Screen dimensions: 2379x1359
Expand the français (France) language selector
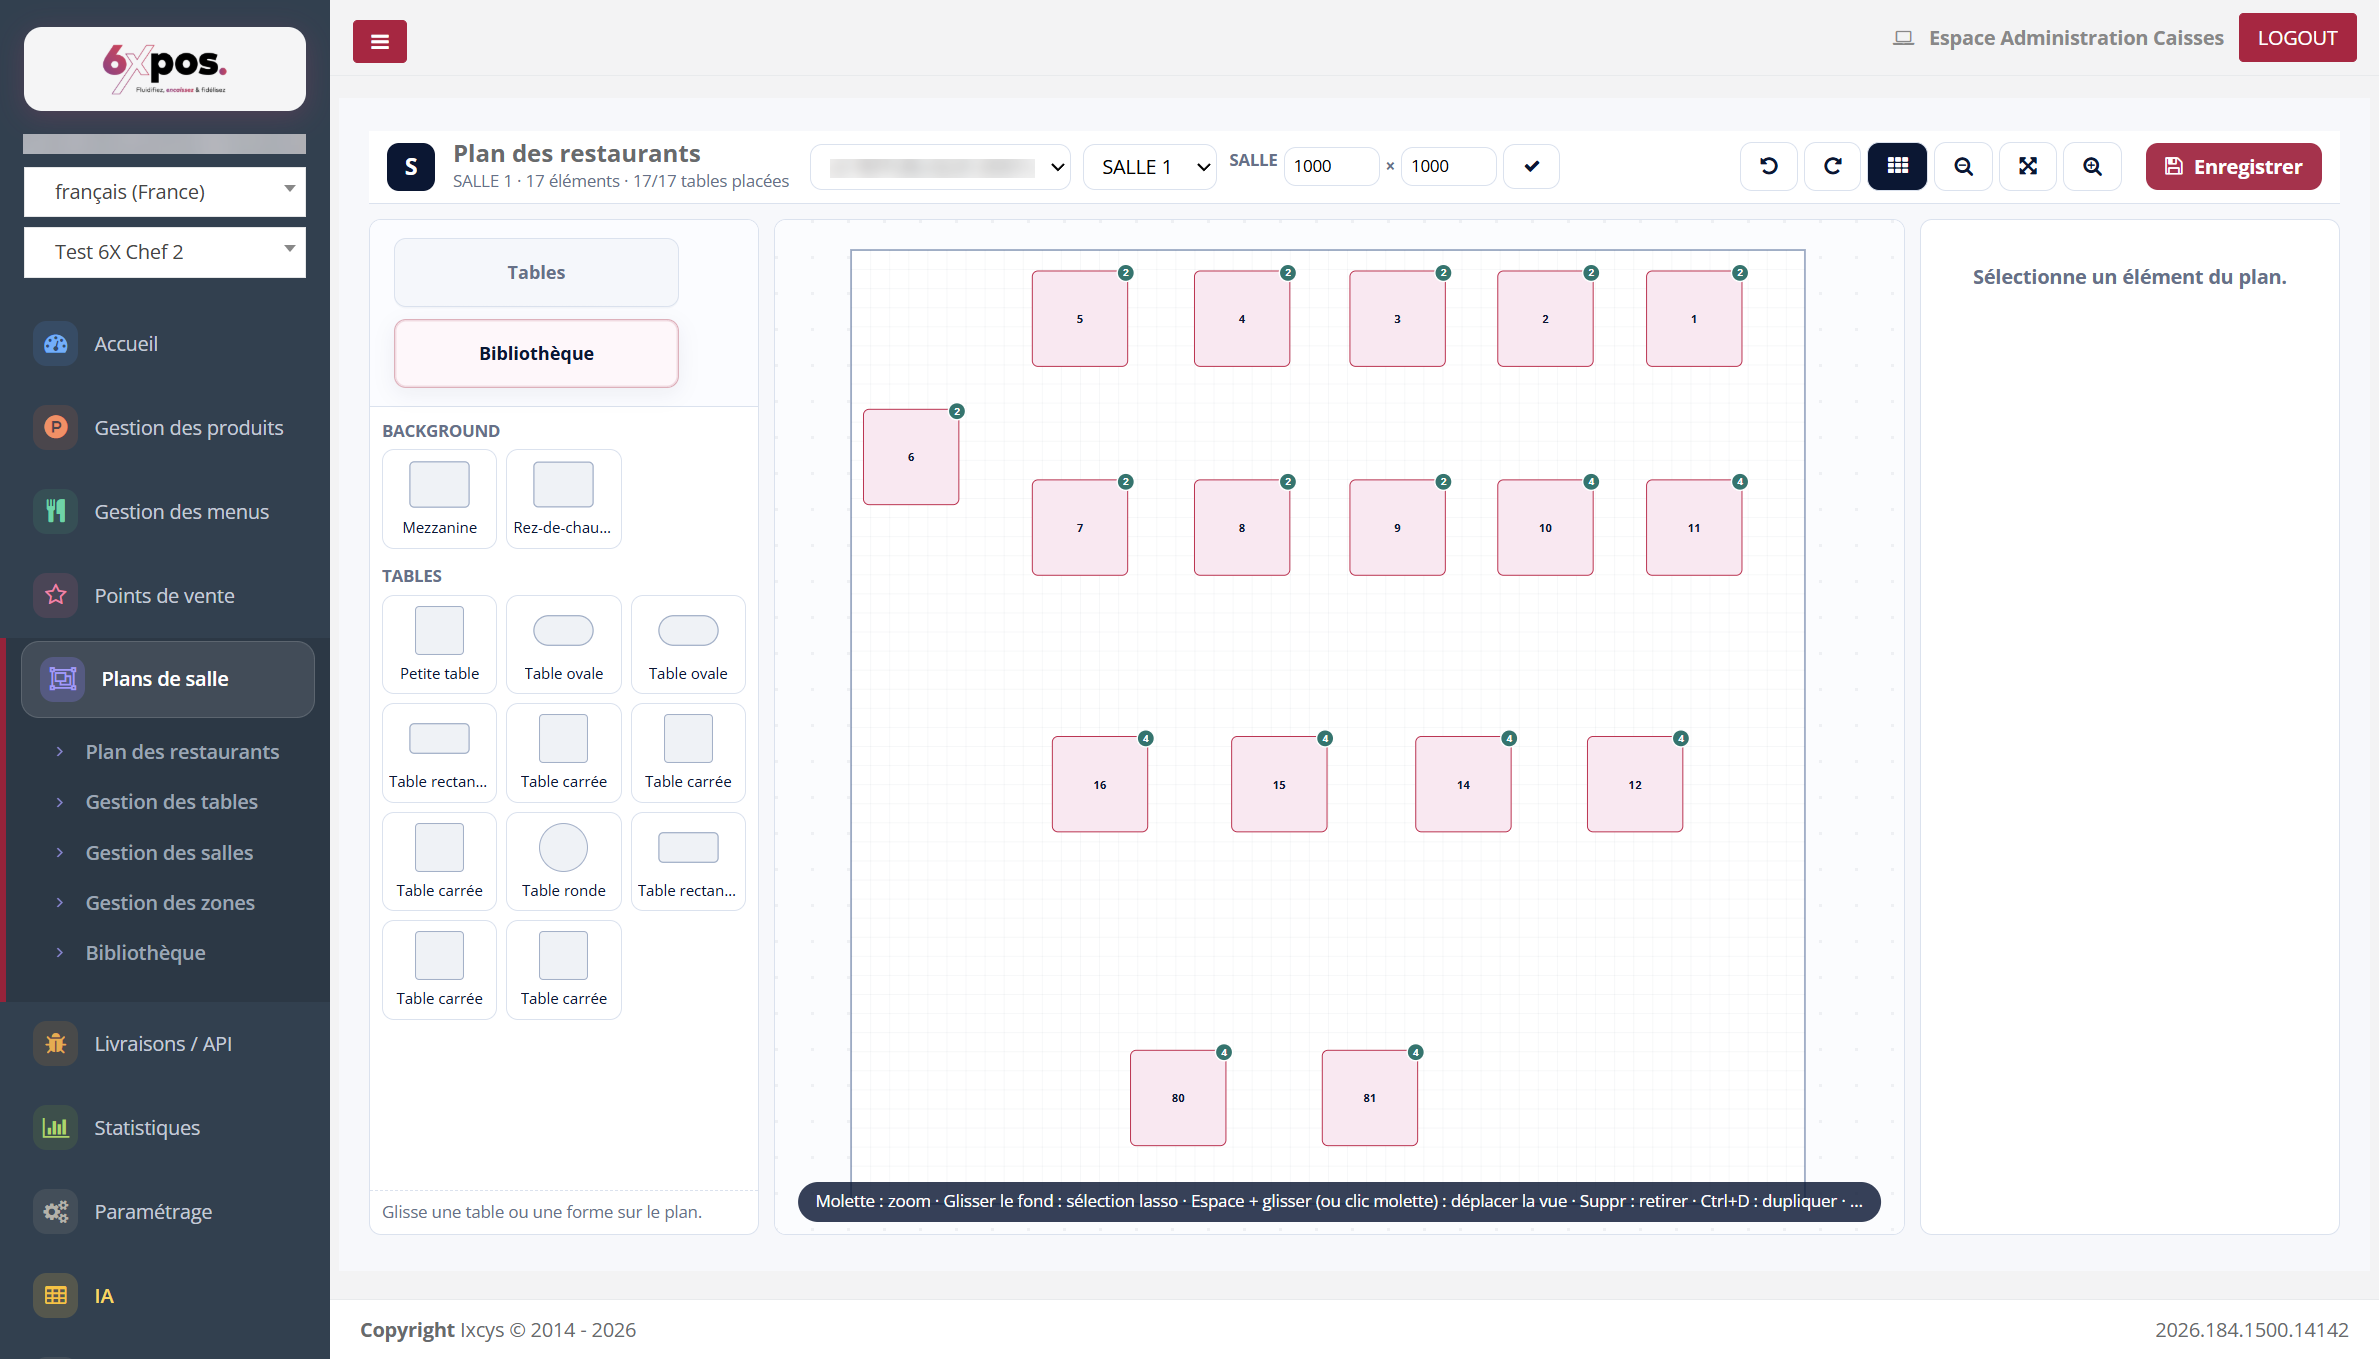click(x=165, y=191)
